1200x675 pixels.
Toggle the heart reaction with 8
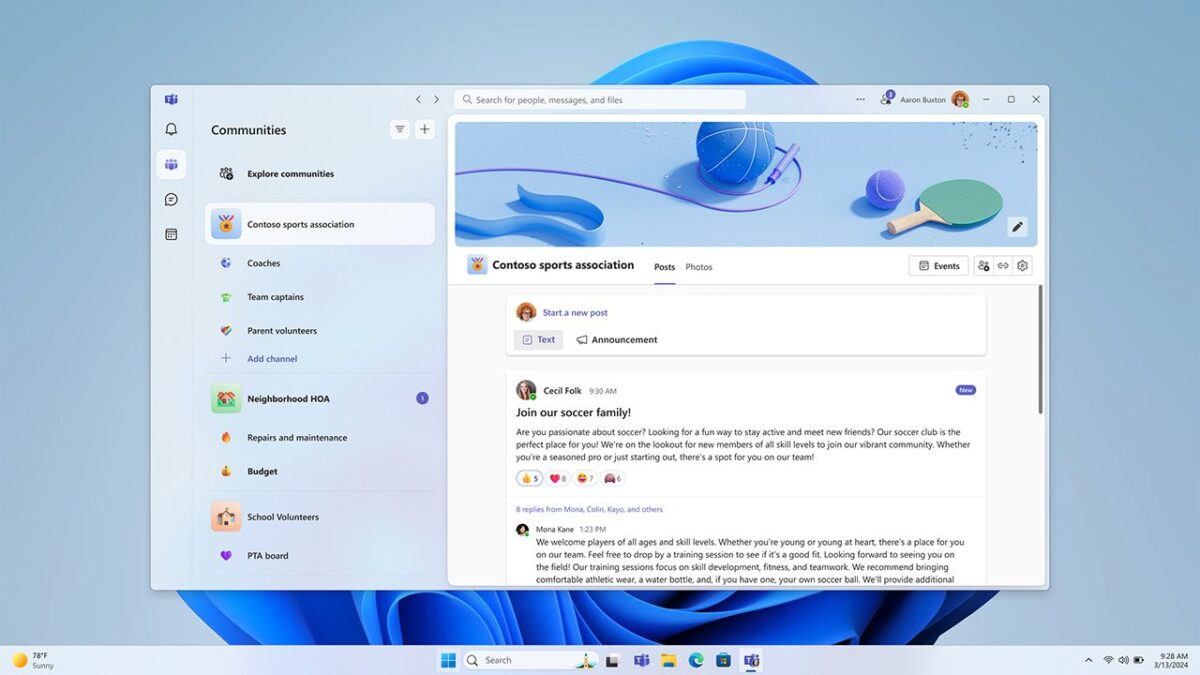point(558,478)
